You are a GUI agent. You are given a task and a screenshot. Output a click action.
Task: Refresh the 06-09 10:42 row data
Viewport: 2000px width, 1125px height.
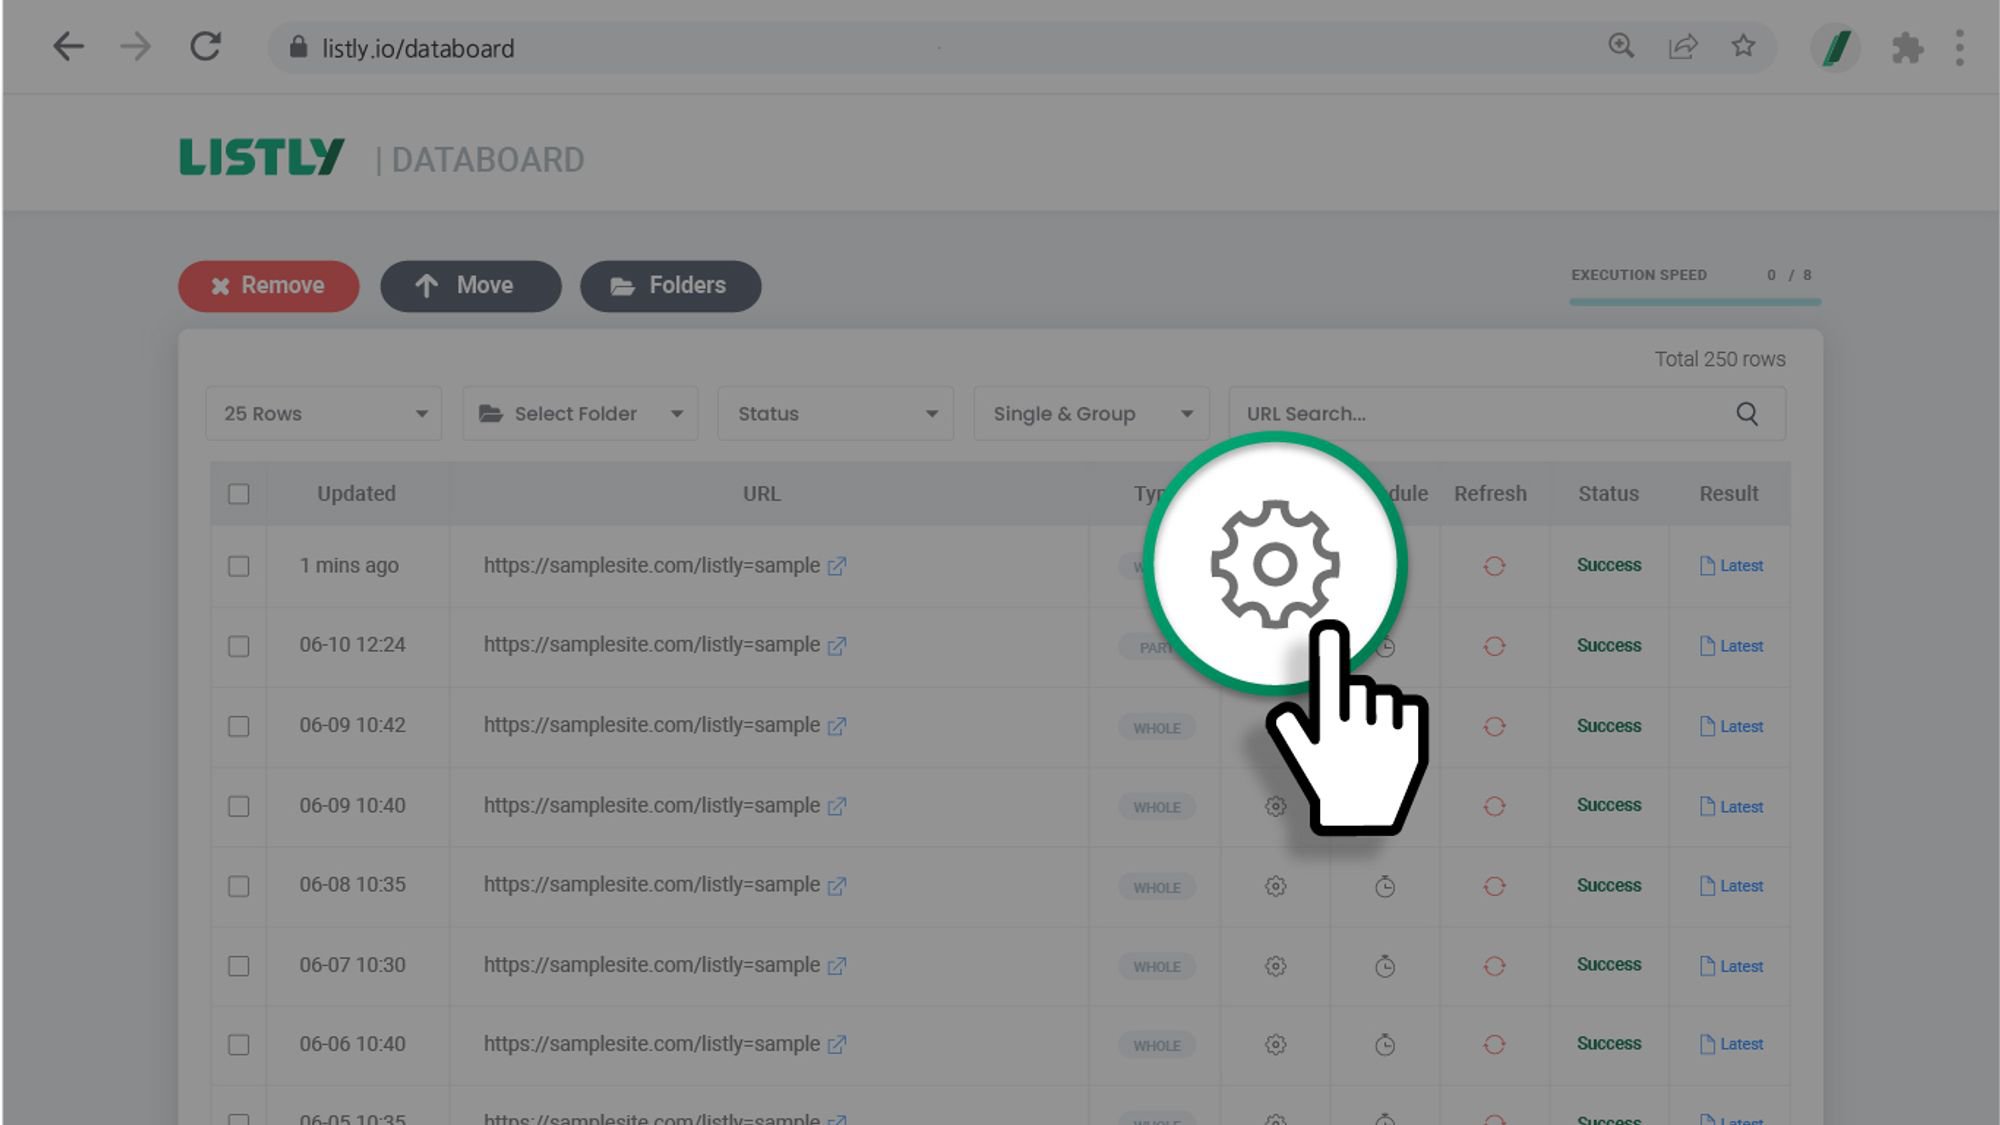tap(1494, 726)
